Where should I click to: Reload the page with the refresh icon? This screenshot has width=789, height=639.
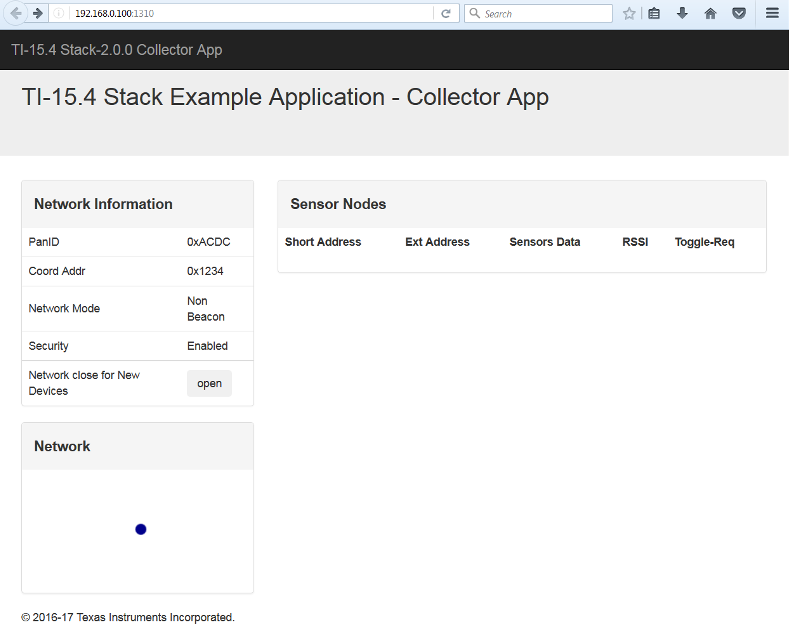coord(446,14)
